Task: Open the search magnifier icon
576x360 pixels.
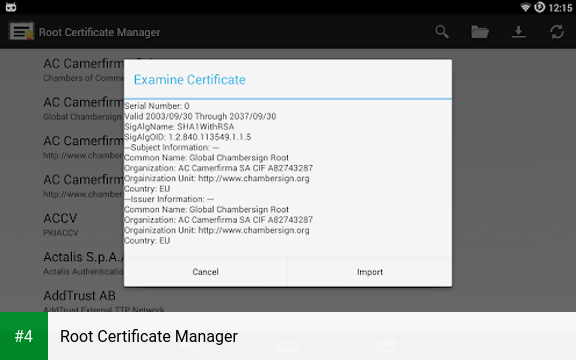Action: (442, 32)
